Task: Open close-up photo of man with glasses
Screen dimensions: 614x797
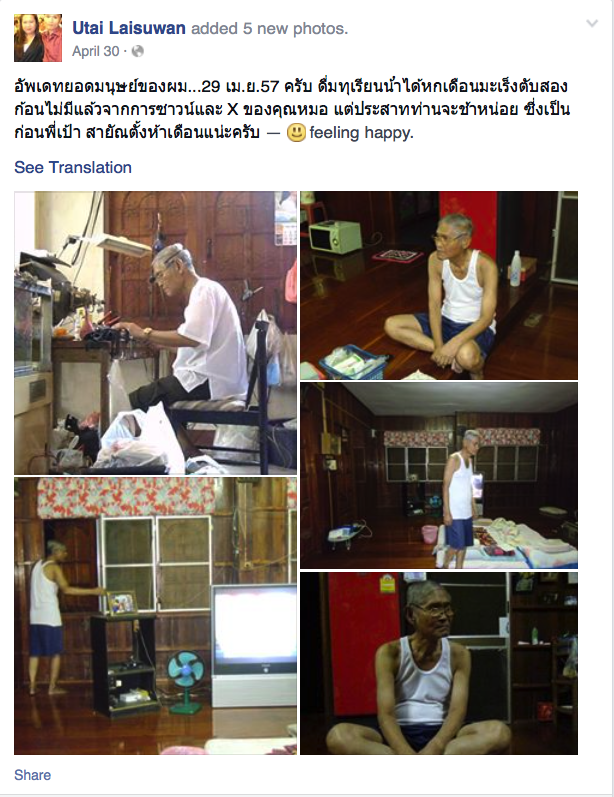Action: coord(439,663)
